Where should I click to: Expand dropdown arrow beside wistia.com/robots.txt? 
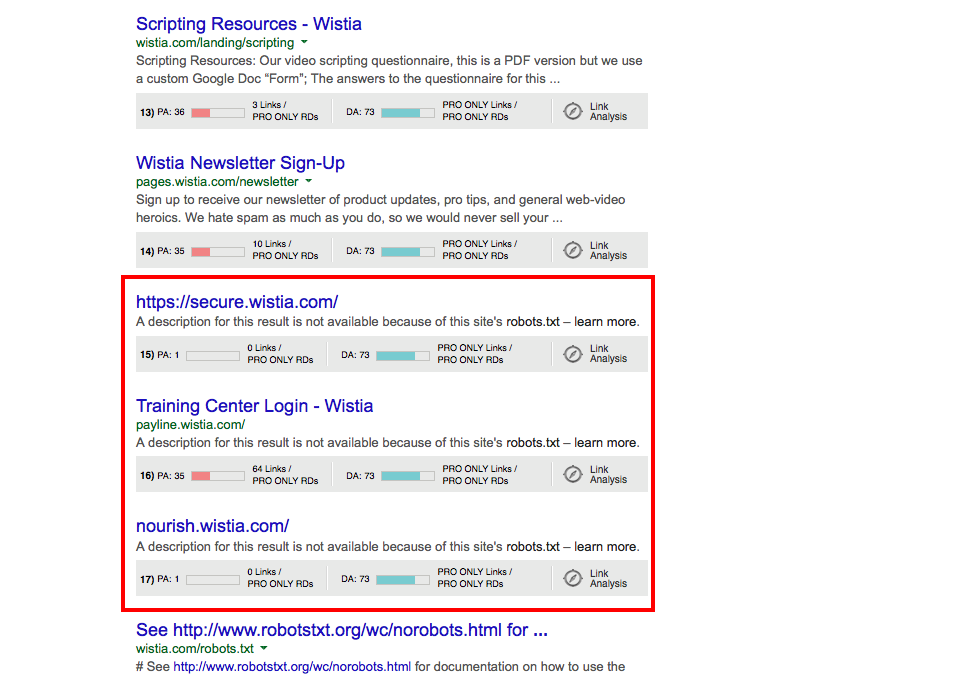pyautogui.click(x=263, y=648)
